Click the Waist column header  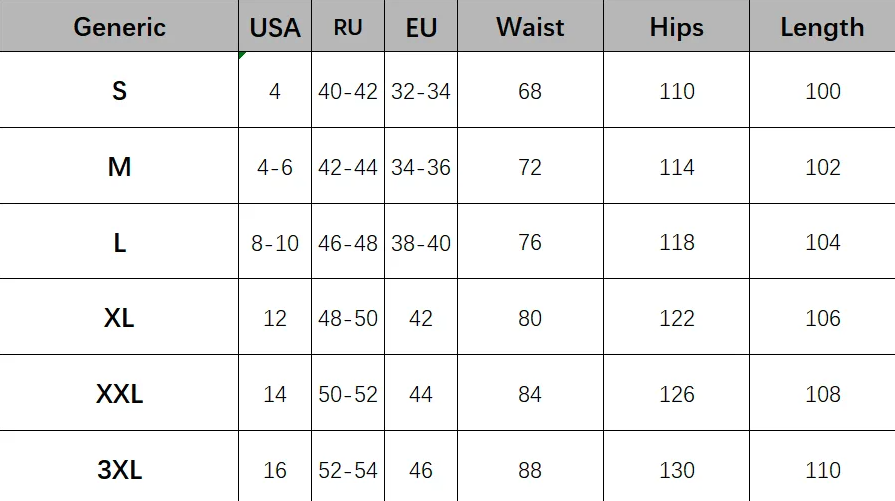pos(530,27)
